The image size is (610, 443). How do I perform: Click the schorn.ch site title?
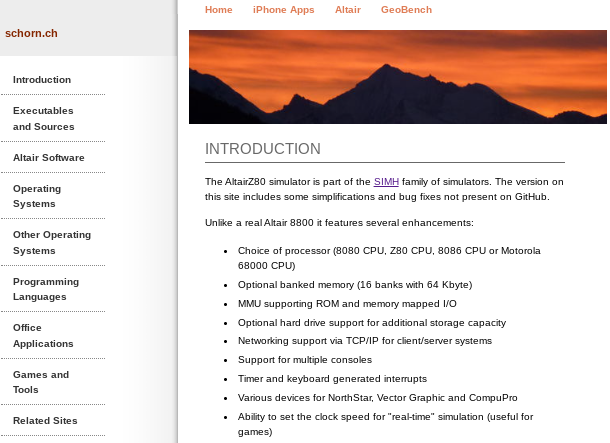(31, 33)
